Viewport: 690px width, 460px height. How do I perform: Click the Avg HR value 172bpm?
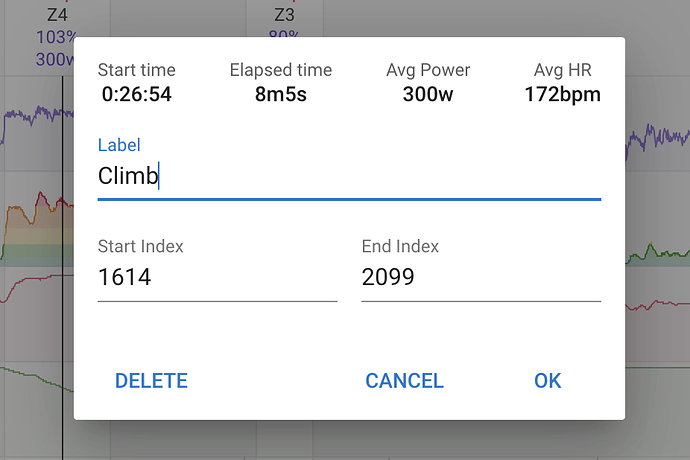click(x=562, y=95)
